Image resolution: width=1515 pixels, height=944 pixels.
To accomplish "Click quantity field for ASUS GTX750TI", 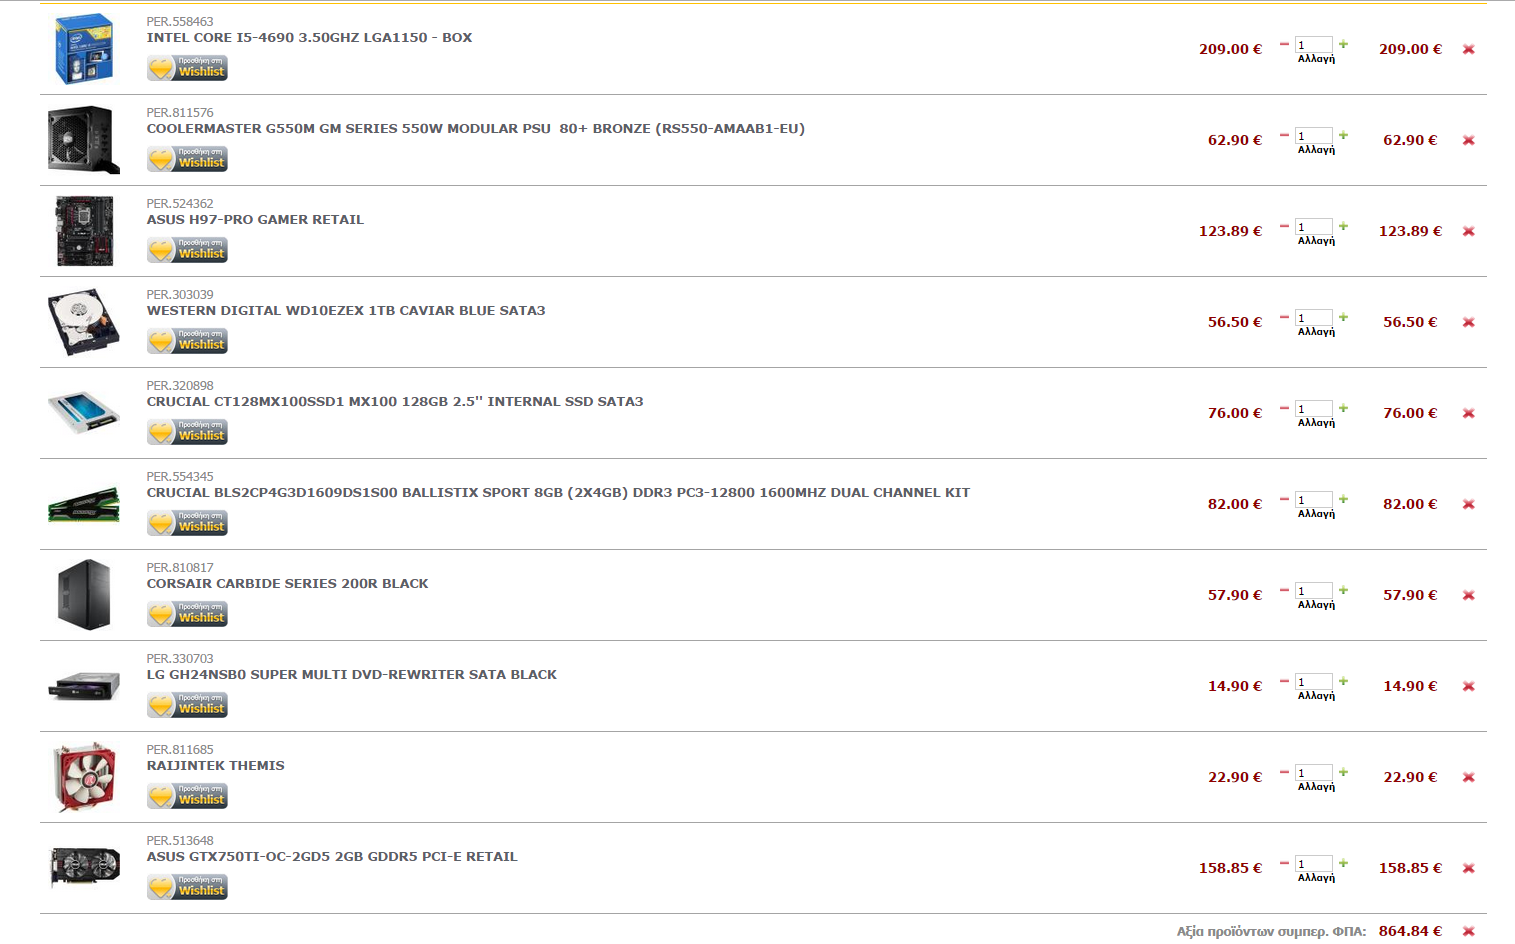I will pos(1314,863).
